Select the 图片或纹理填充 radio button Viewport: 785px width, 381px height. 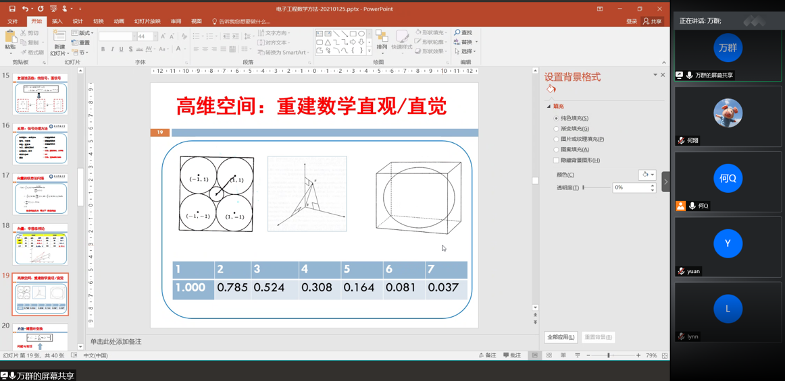pyautogui.click(x=556, y=139)
